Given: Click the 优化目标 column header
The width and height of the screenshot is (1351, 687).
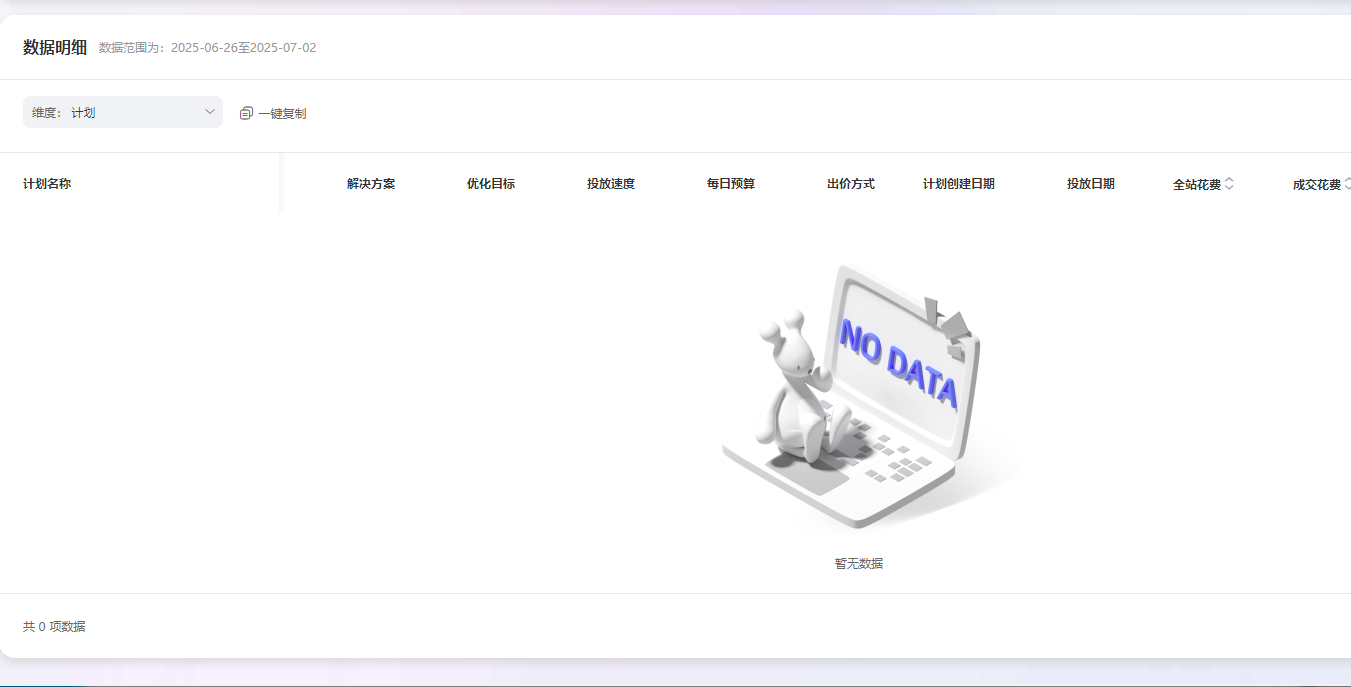Looking at the screenshot, I should coord(491,184).
